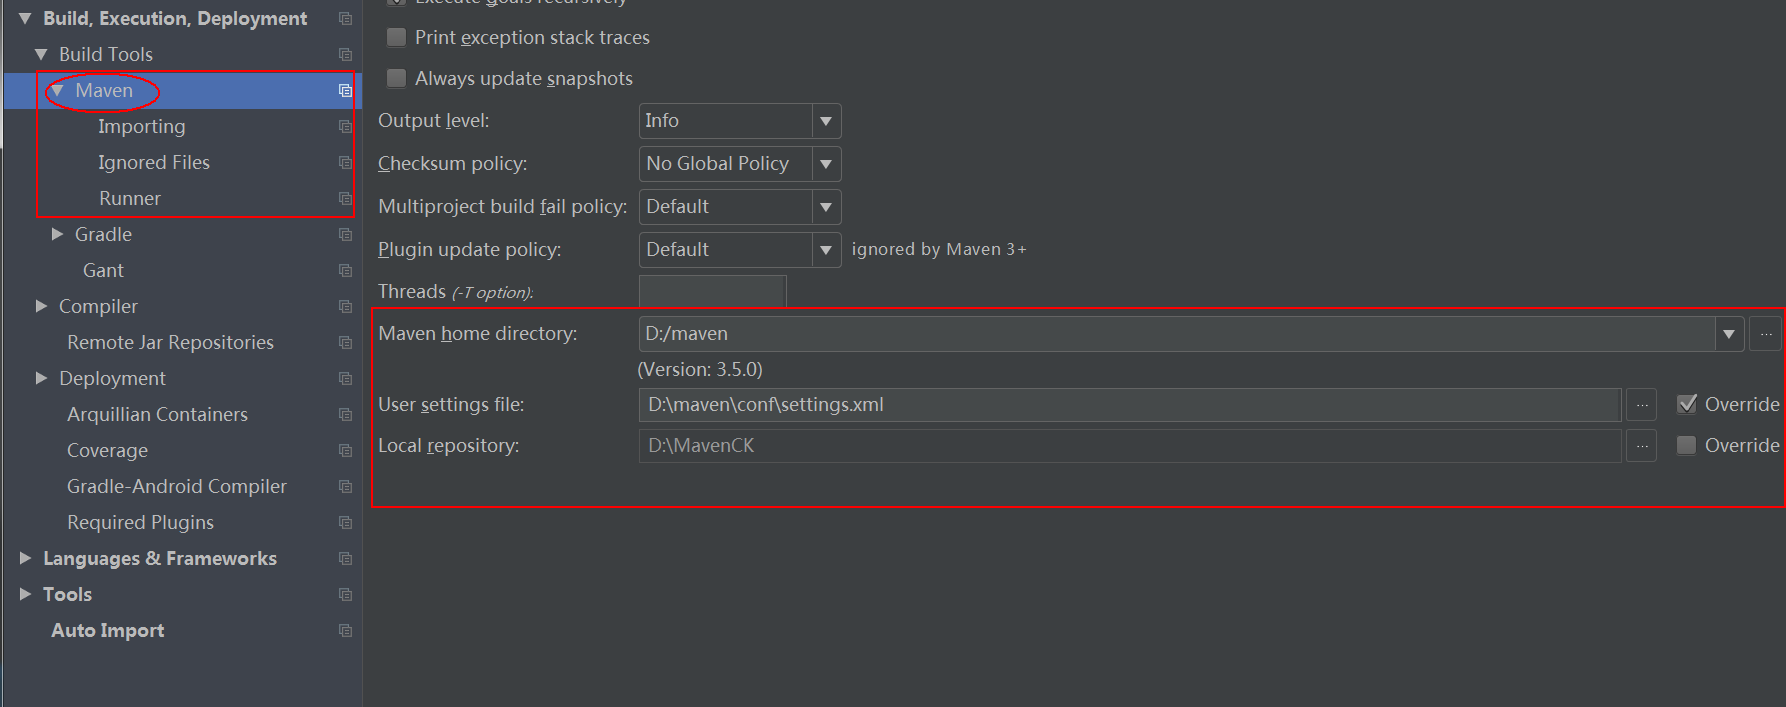Click the 'ignored by Maven 3+' note

pyautogui.click(x=939, y=250)
